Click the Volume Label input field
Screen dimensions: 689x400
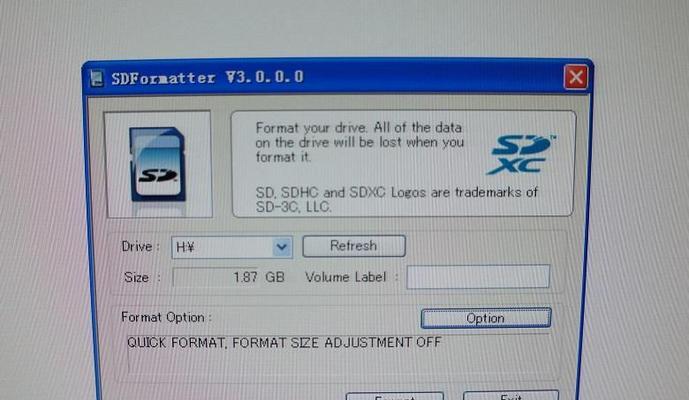[478, 277]
